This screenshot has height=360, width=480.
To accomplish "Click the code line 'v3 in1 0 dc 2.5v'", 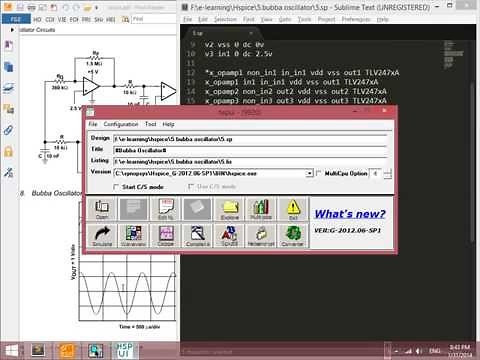I will pyautogui.click(x=238, y=54).
